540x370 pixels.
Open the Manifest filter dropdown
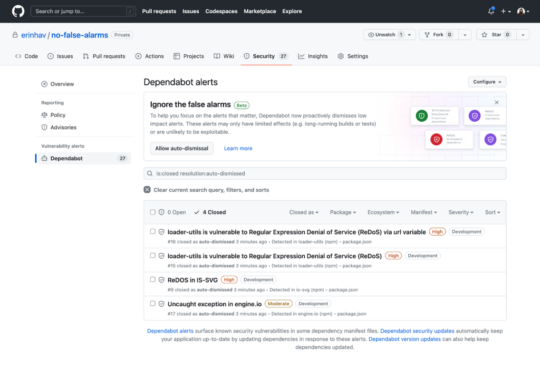point(424,212)
